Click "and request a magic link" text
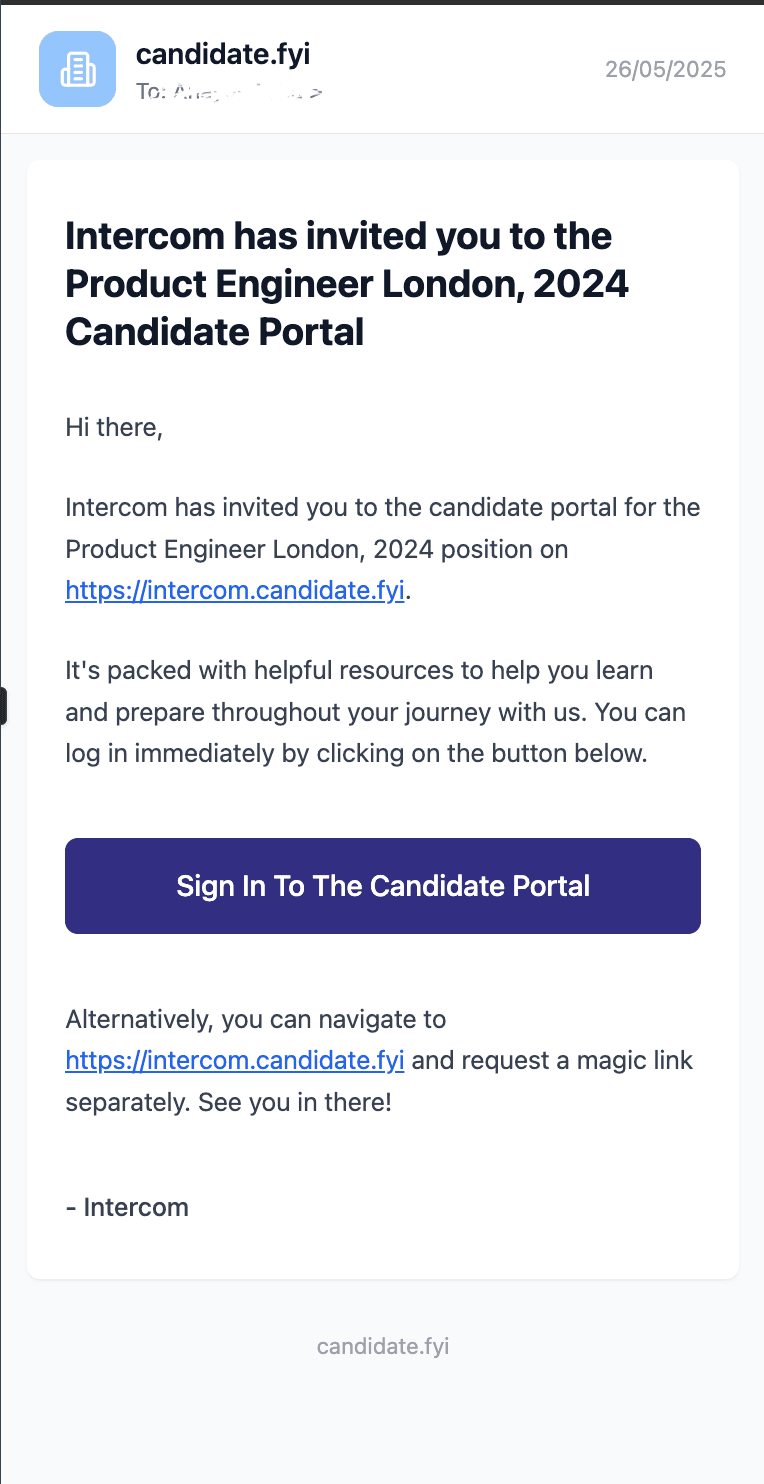Screen dimensions: 764x1484 [x=552, y=1060]
